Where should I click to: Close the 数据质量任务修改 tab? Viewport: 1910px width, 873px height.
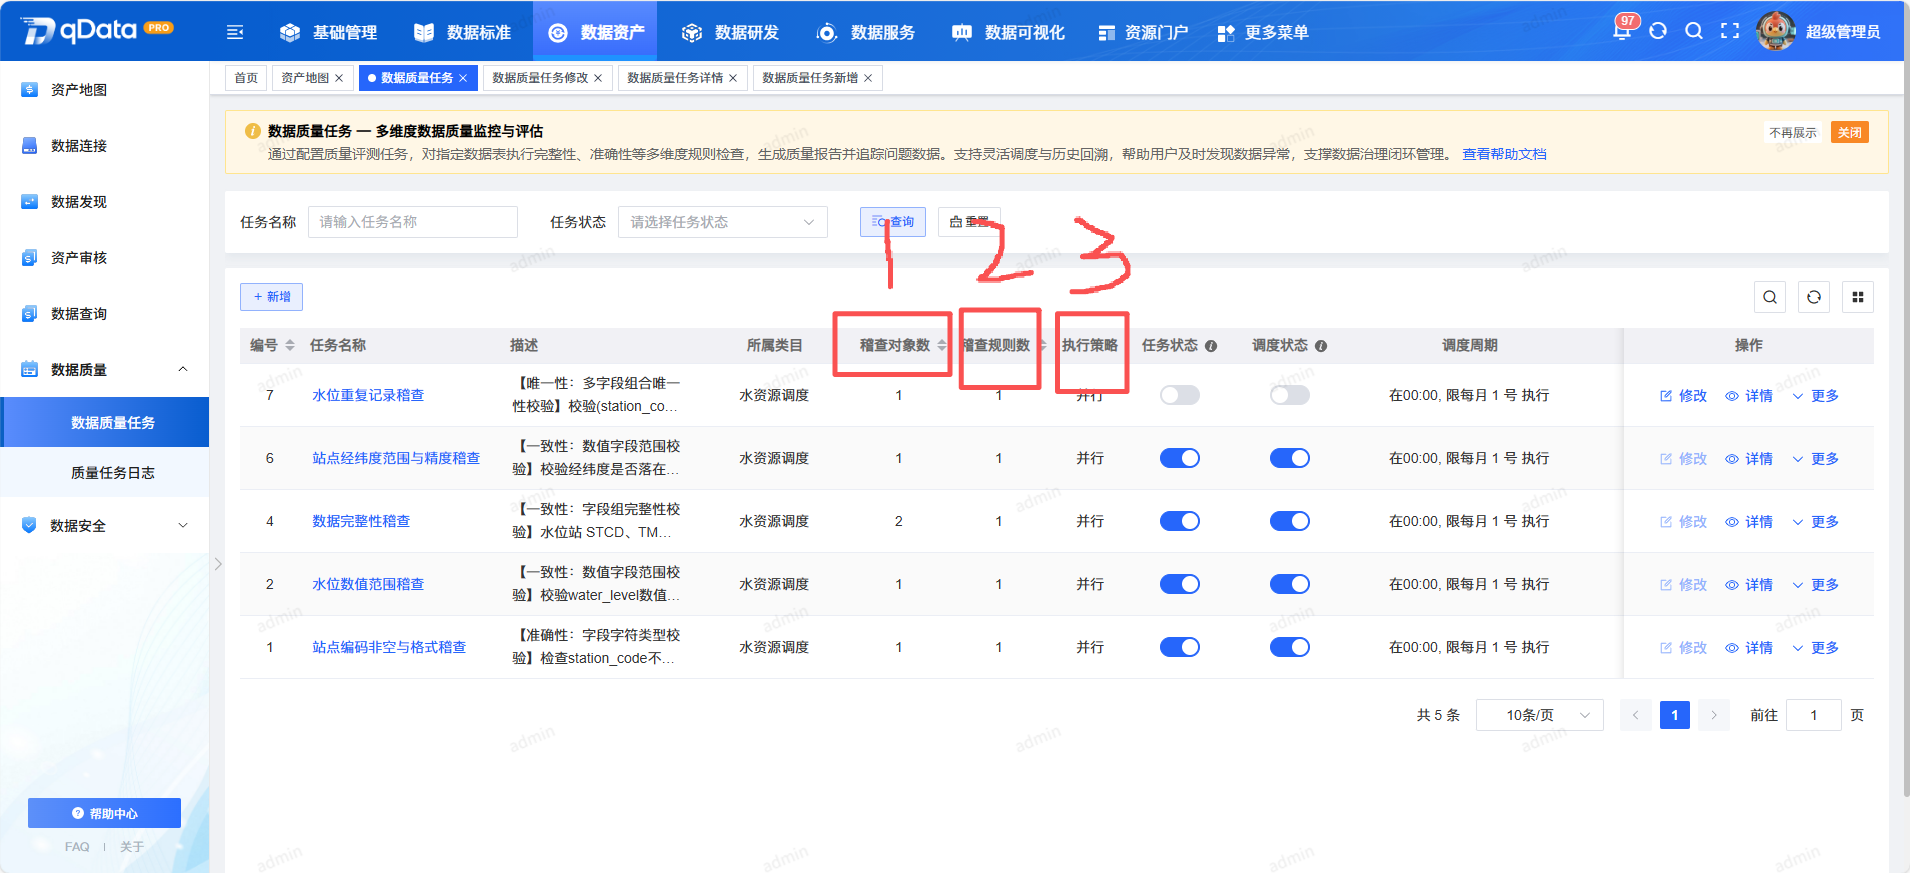click(x=598, y=78)
